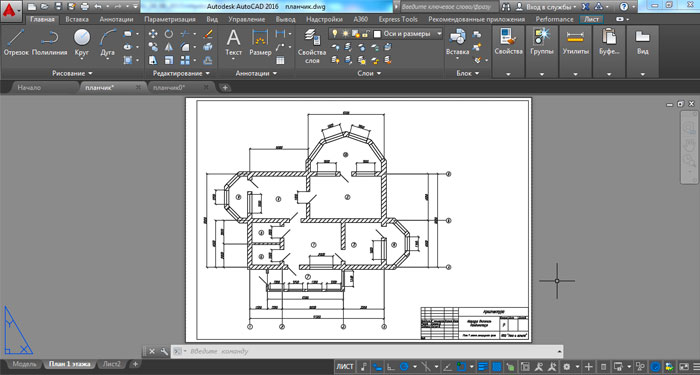Toggle layer on/off lightbulb icon

pyautogui.click(x=335, y=34)
